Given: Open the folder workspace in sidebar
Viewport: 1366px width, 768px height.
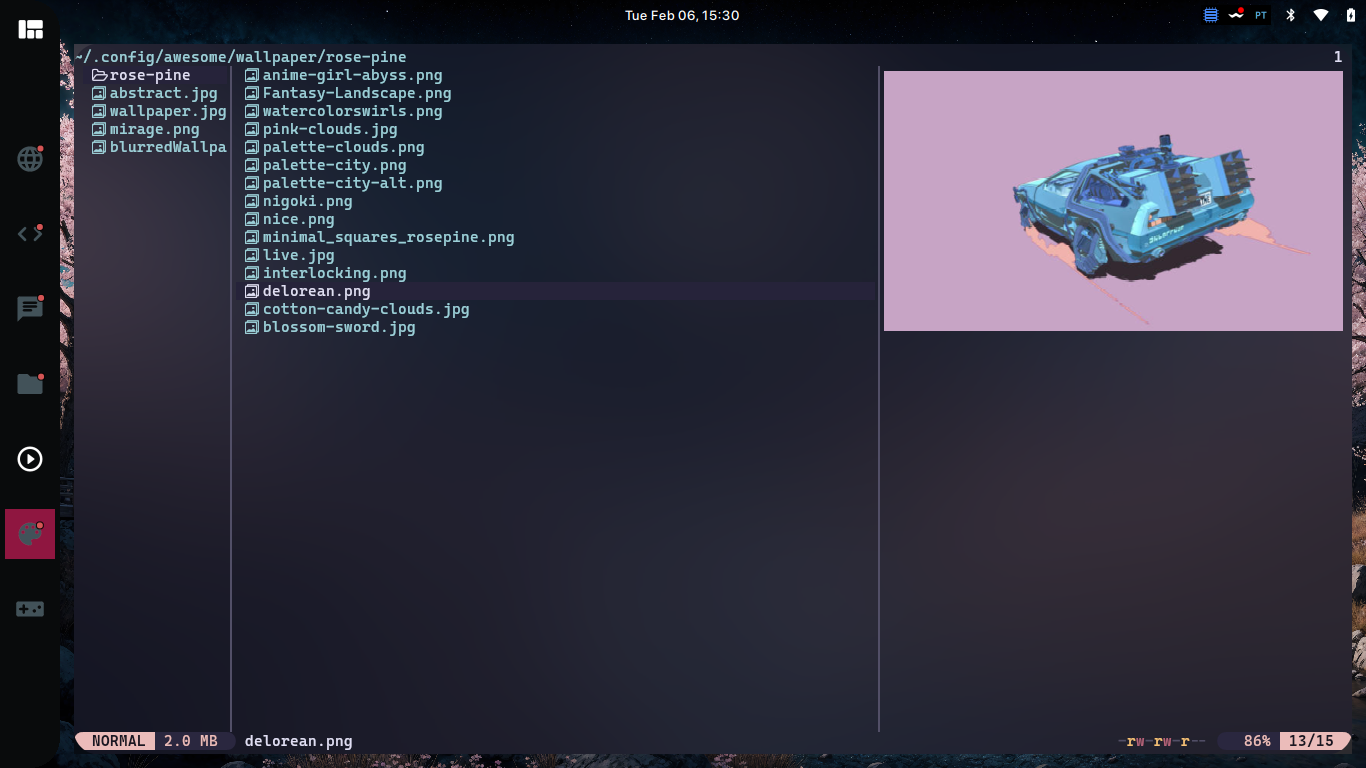Looking at the screenshot, I should tap(30, 384).
